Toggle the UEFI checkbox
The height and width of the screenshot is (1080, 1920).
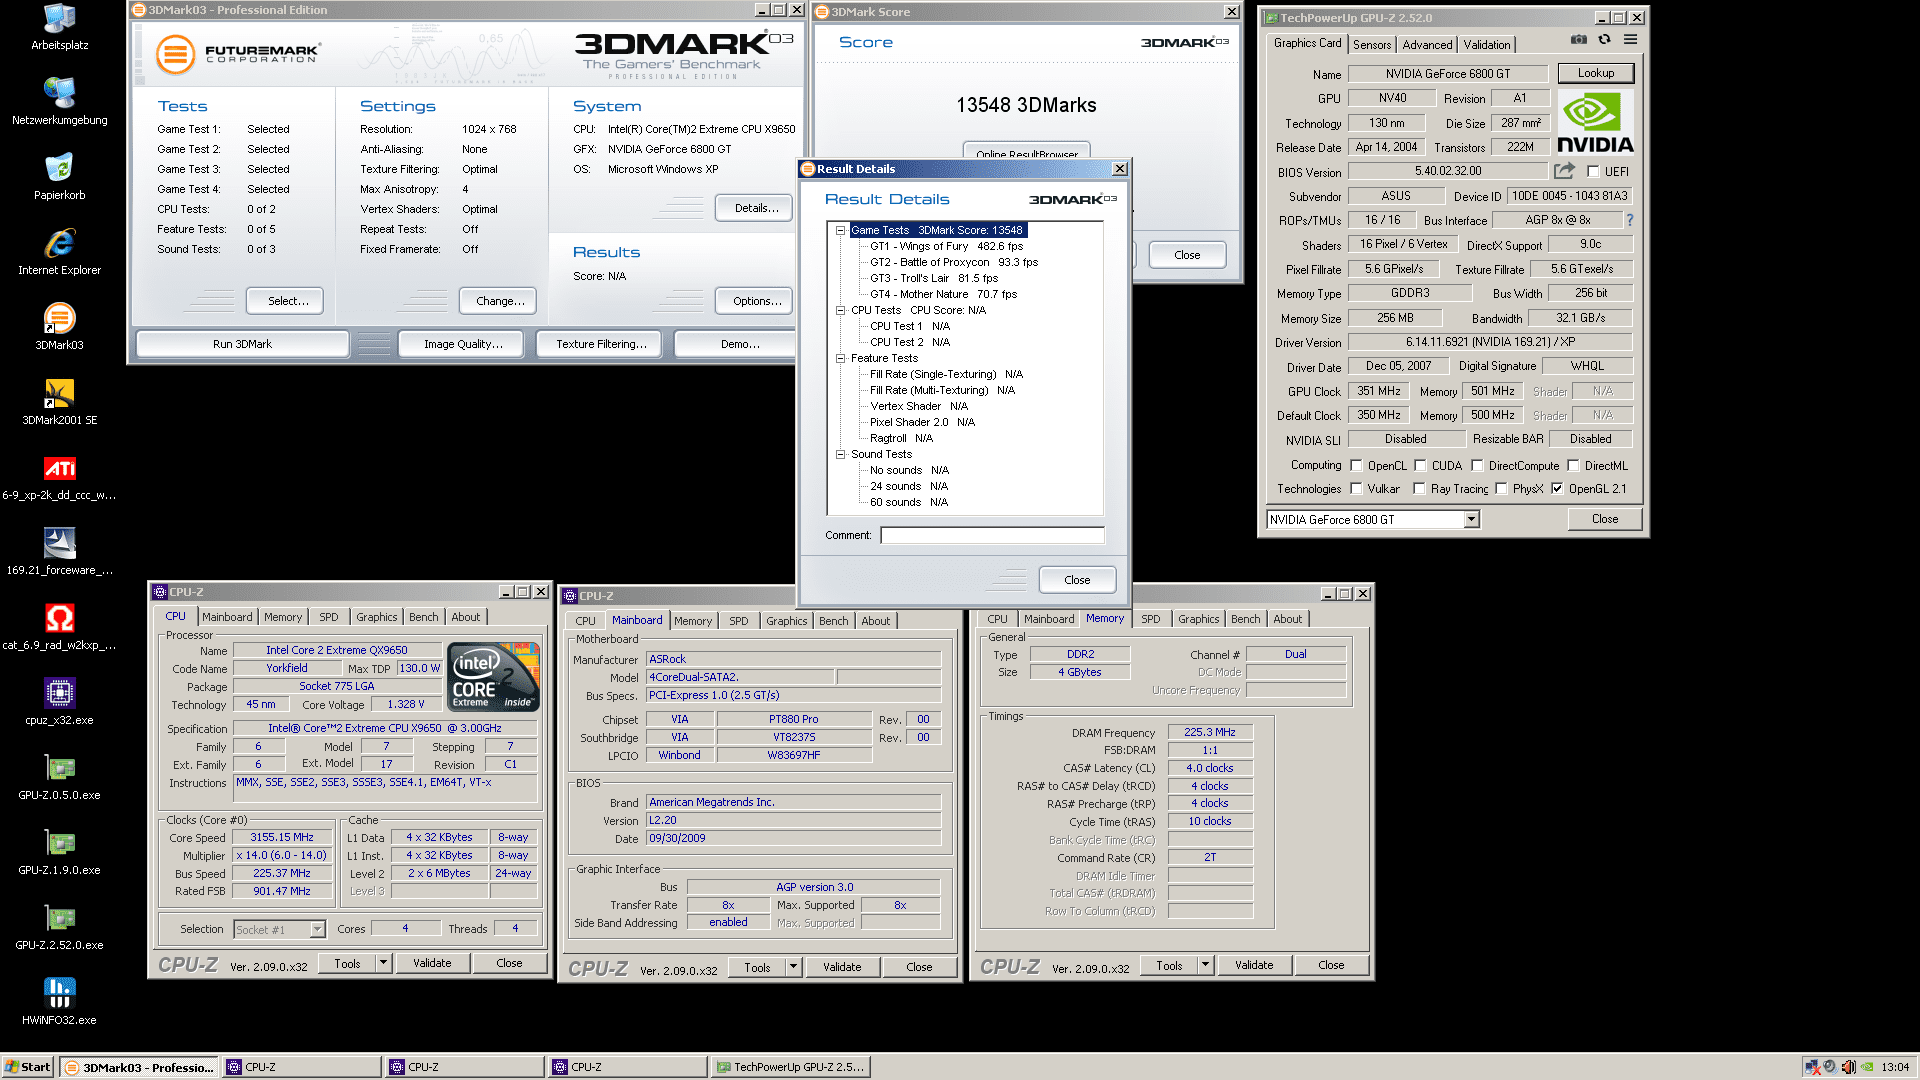pyautogui.click(x=1593, y=171)
